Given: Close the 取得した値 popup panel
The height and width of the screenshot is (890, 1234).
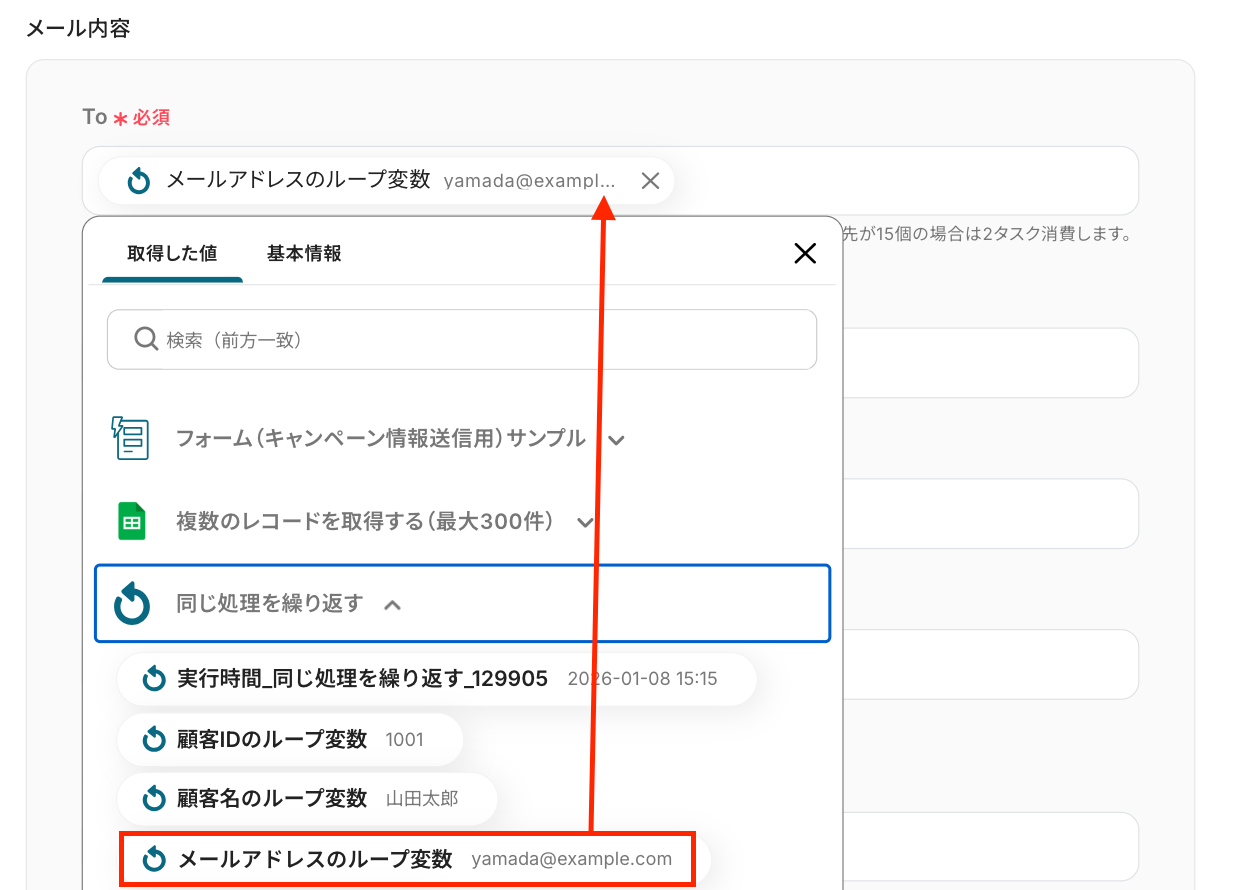Looking at the screenshot, I should click(805, 253).
